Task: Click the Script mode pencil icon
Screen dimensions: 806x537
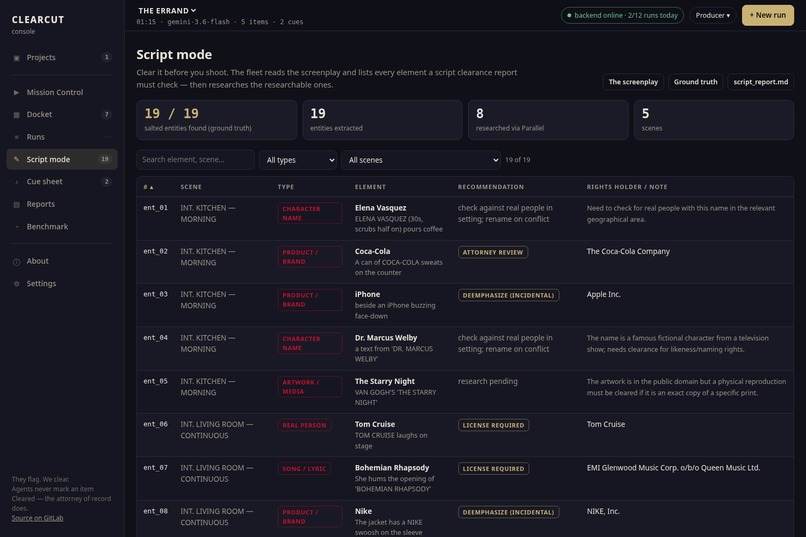Action: coord(16,159)
